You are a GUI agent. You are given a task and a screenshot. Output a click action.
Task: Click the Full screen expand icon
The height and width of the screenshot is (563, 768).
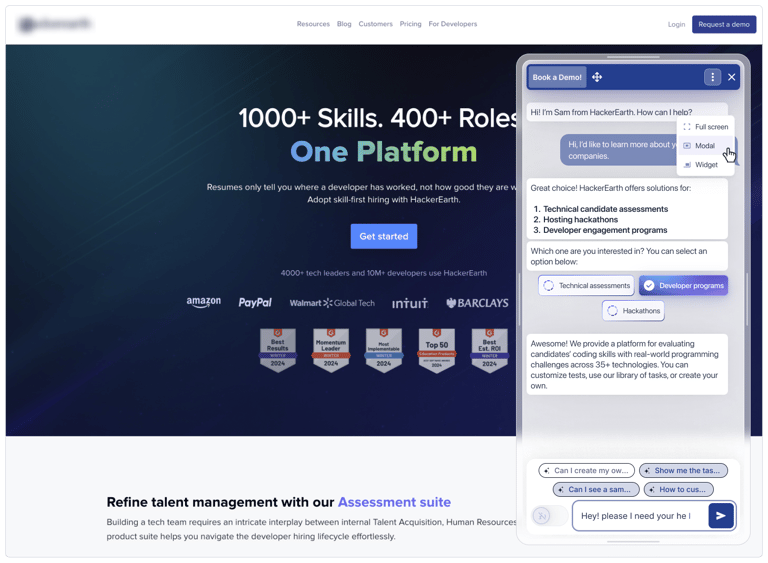pyautogui.click(x=687, y=126)
